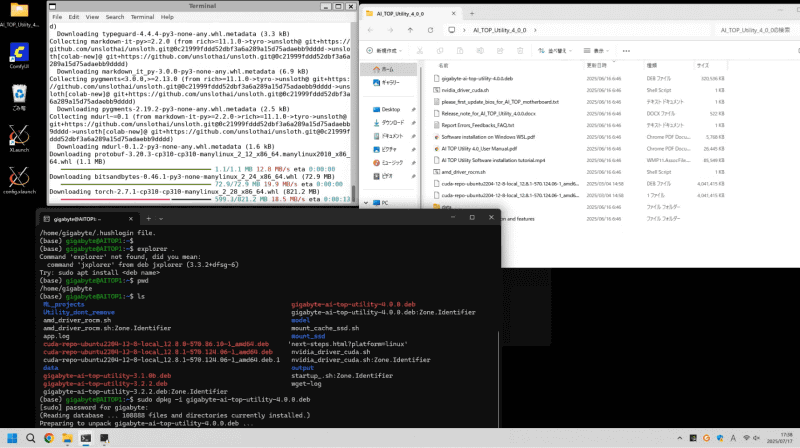800x448 pixels.
Task: Select the AI_TOP_Utility_4_0_0 Explorer tab
Action: tap(410, 14)
